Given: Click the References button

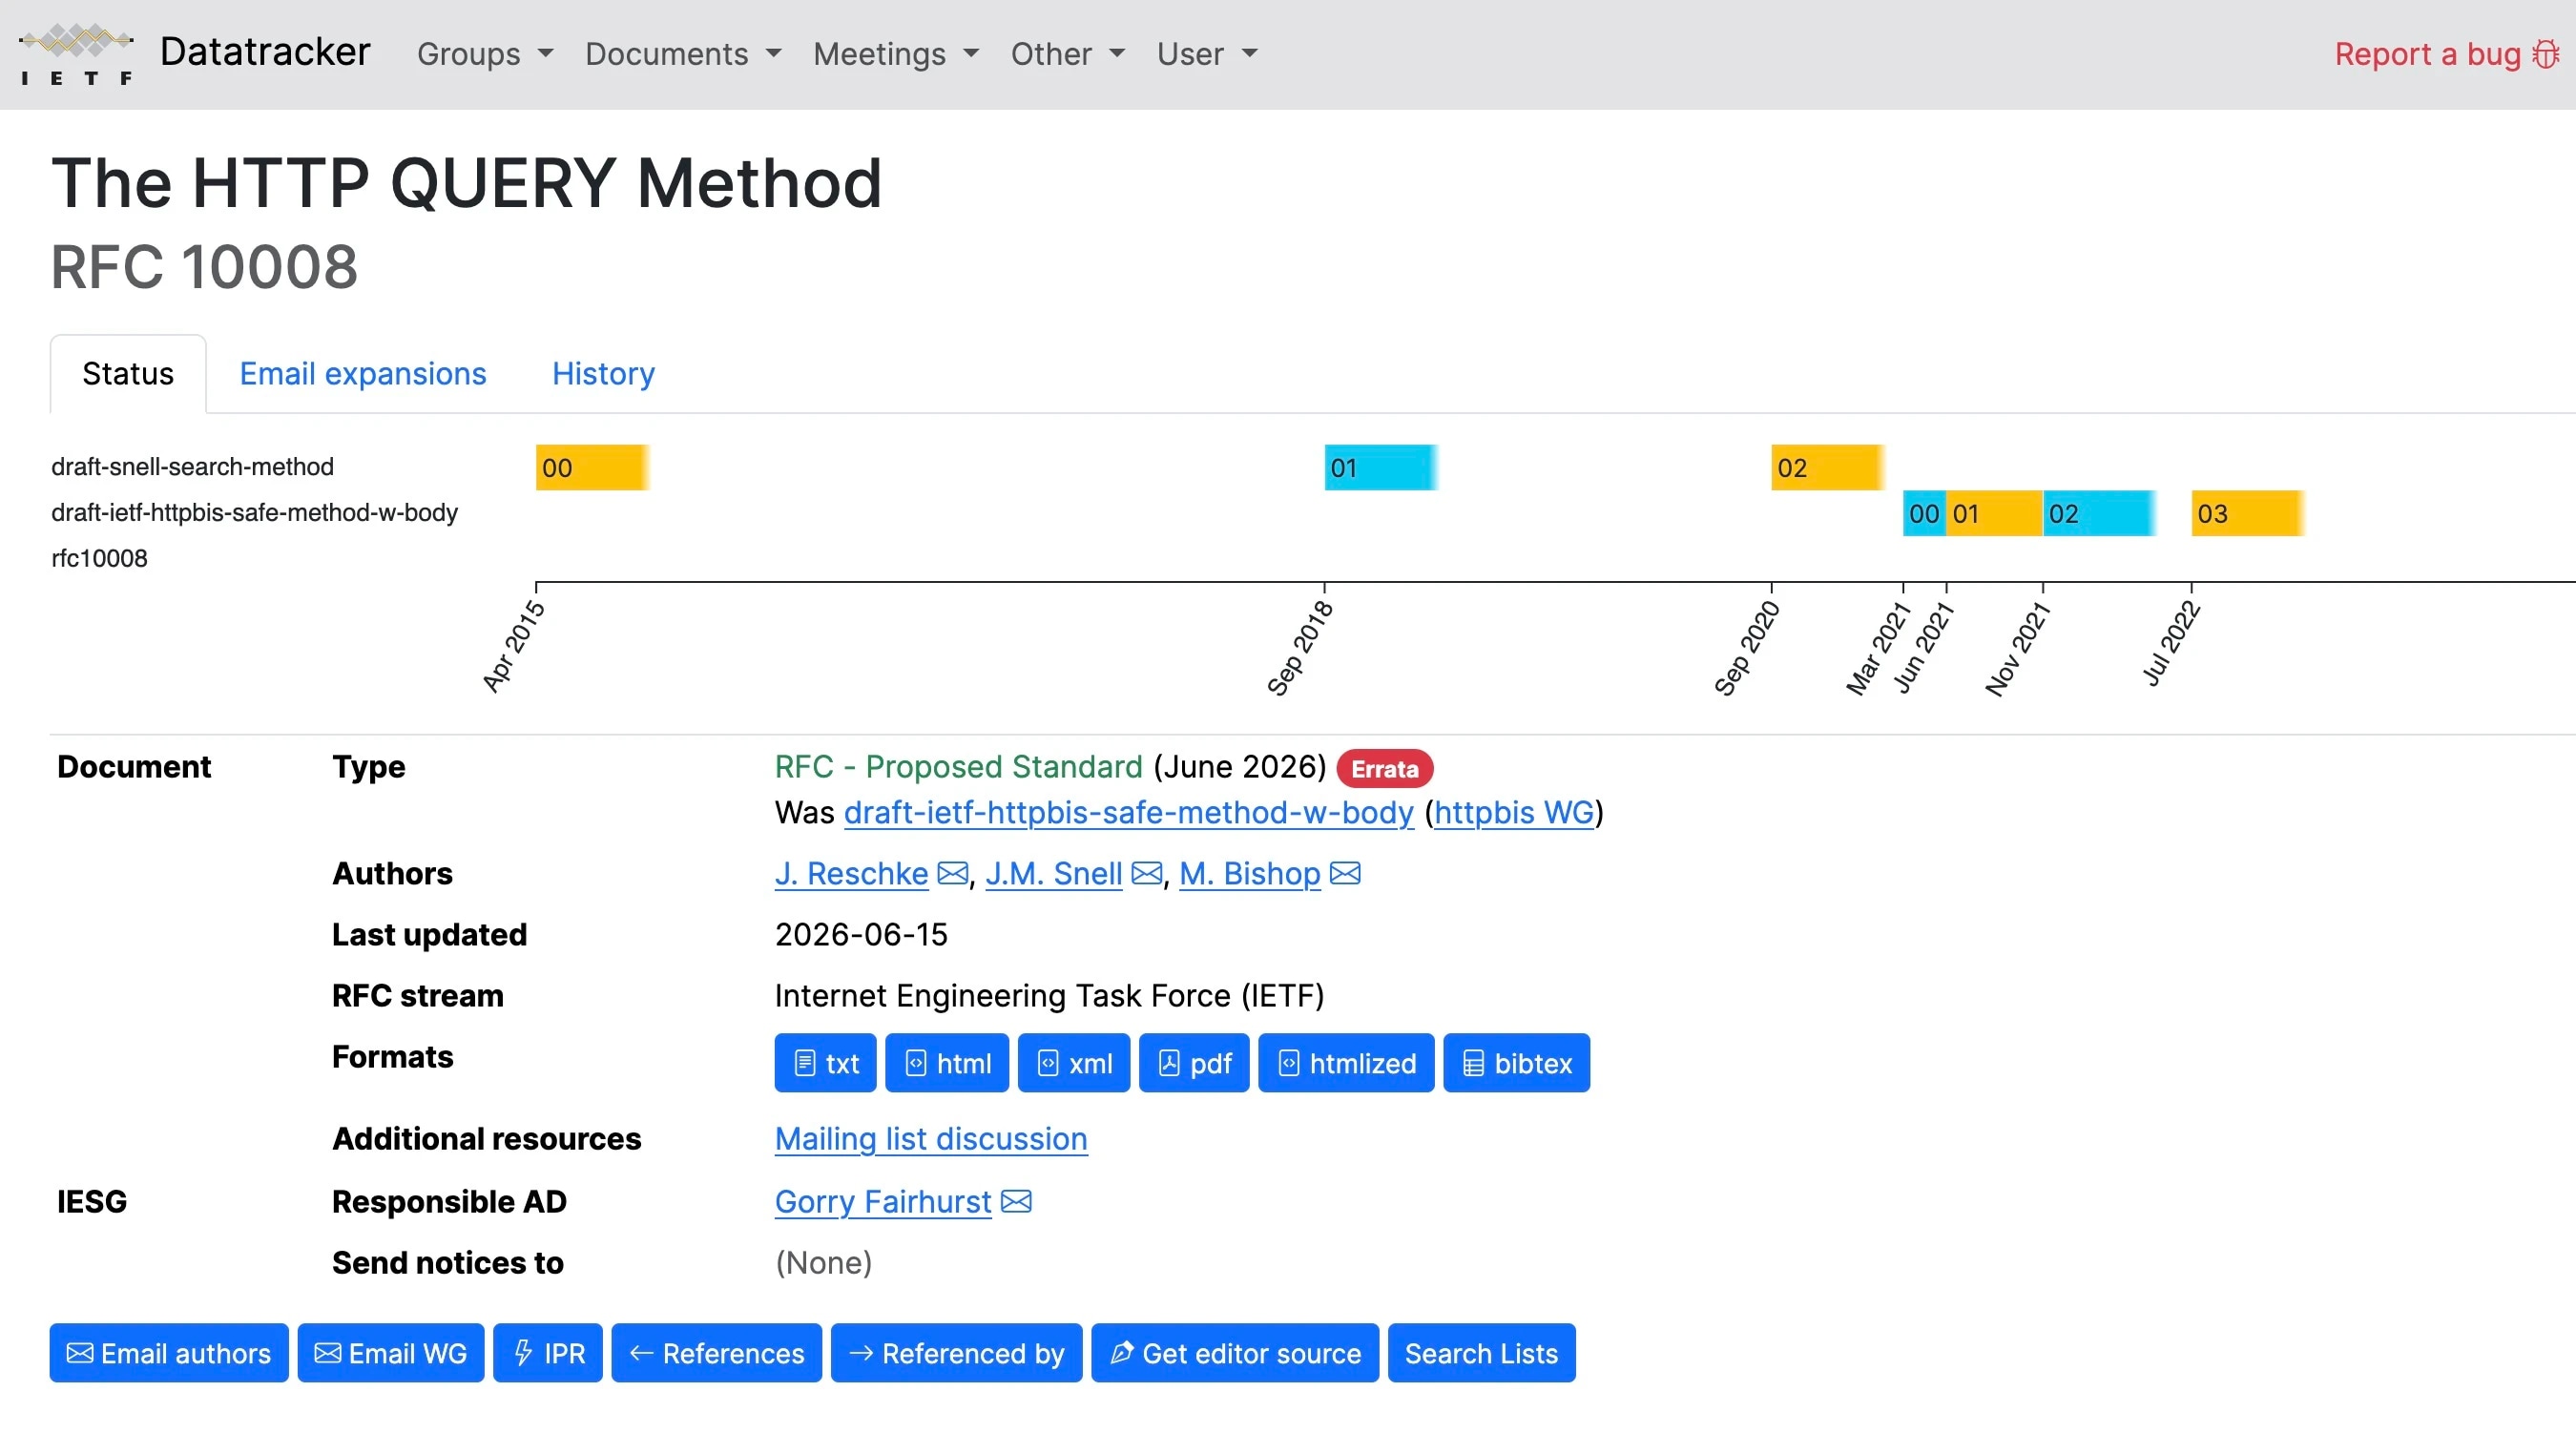Looking at the screenshot, I should pos(717,1353).
